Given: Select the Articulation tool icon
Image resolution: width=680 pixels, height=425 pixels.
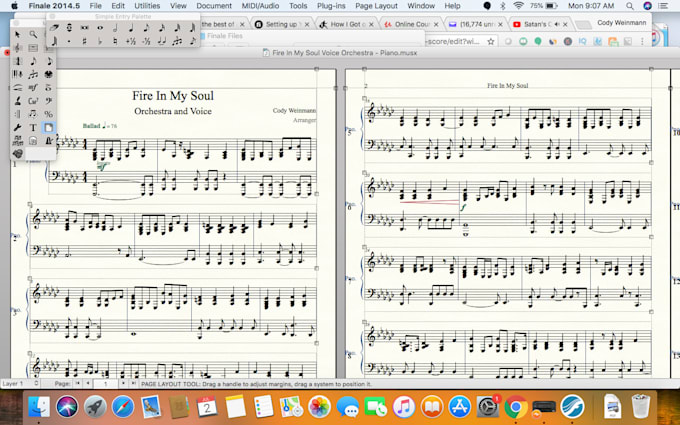Looking at the screenshot, I should (49, 88).
